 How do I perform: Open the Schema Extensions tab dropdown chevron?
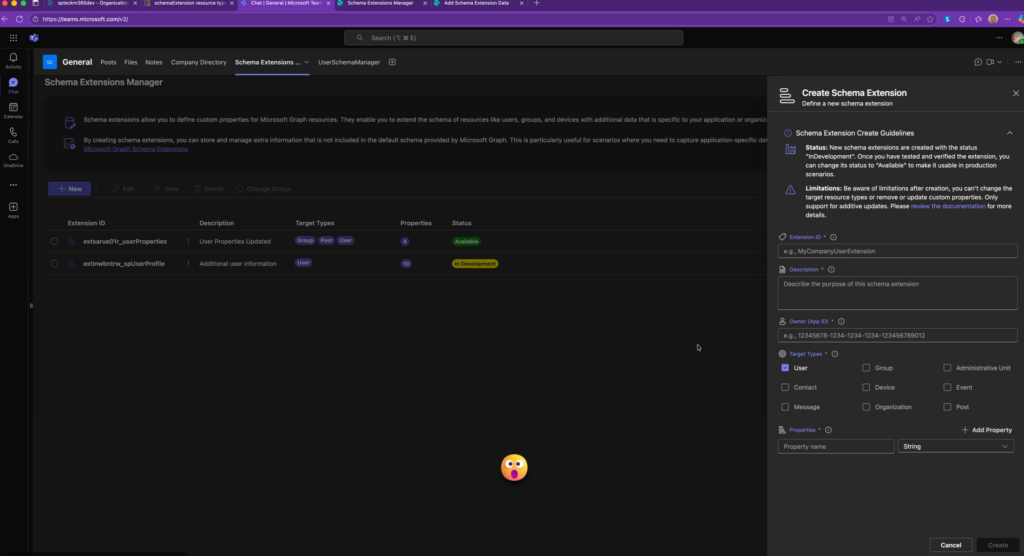pyautogui.click(x=306, y=63)
